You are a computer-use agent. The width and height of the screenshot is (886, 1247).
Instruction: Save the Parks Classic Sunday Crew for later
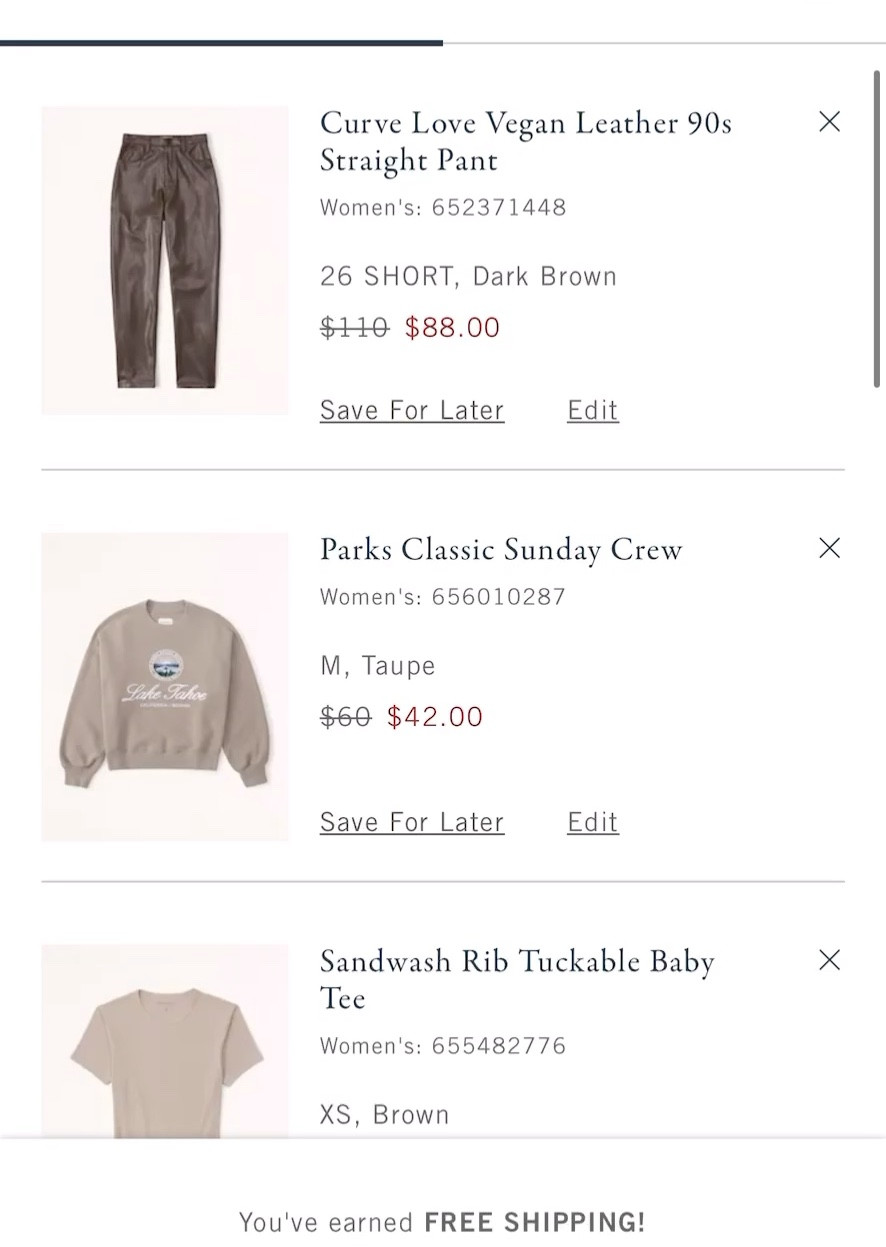tap(411, 821)
